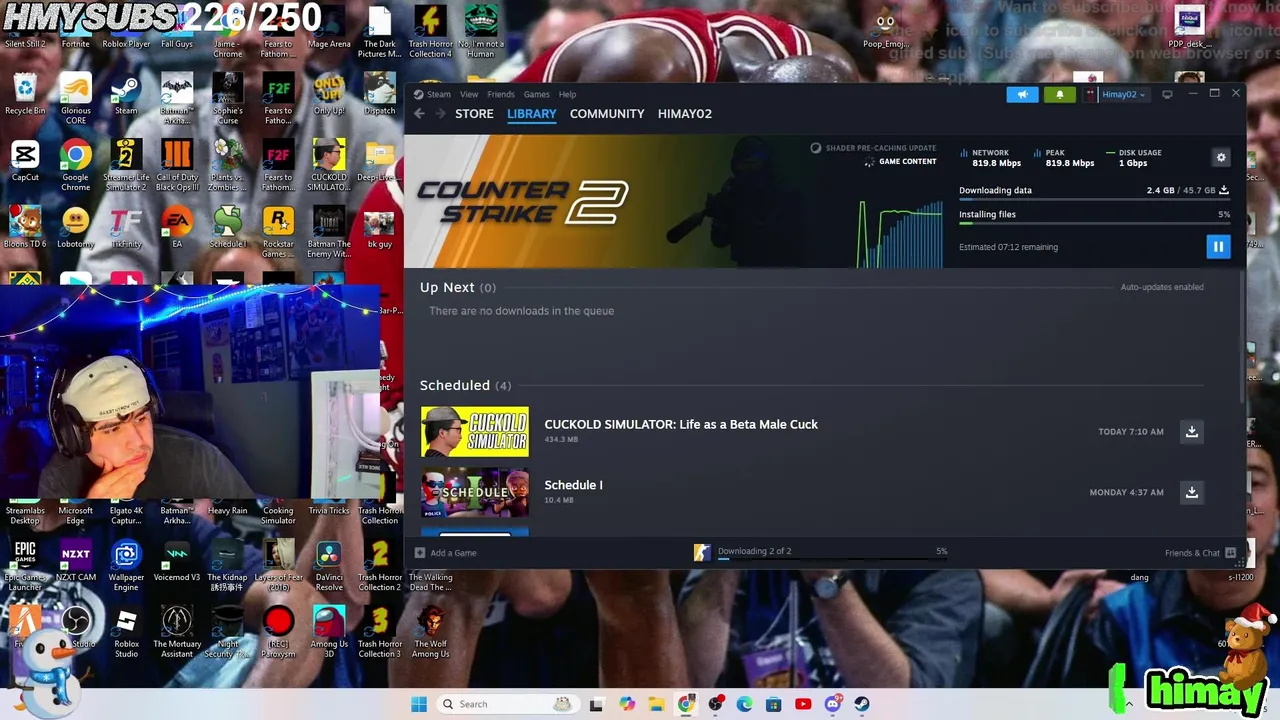Open Steam notifications bell
1280x720 pixels.
pyautogui.click(x=1060, y=94)
